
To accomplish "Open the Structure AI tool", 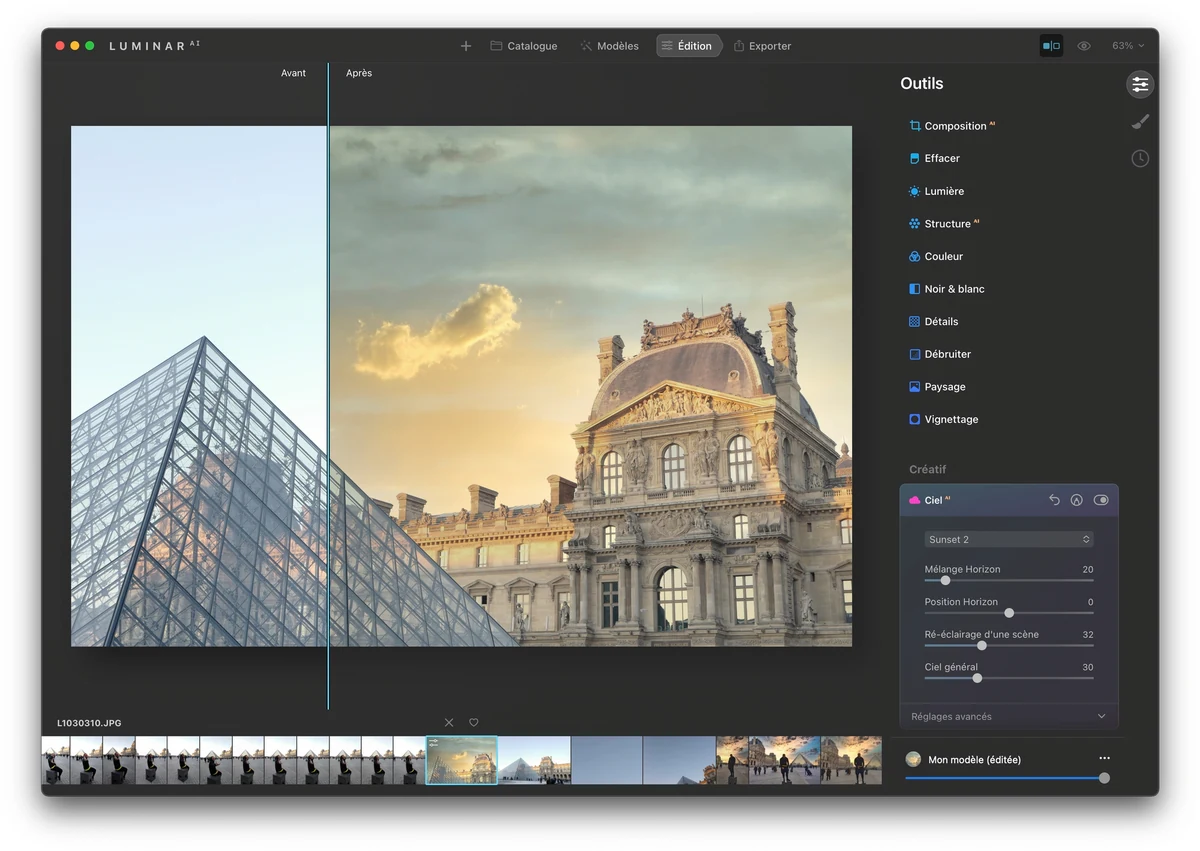I will click(x=943, y=224).
